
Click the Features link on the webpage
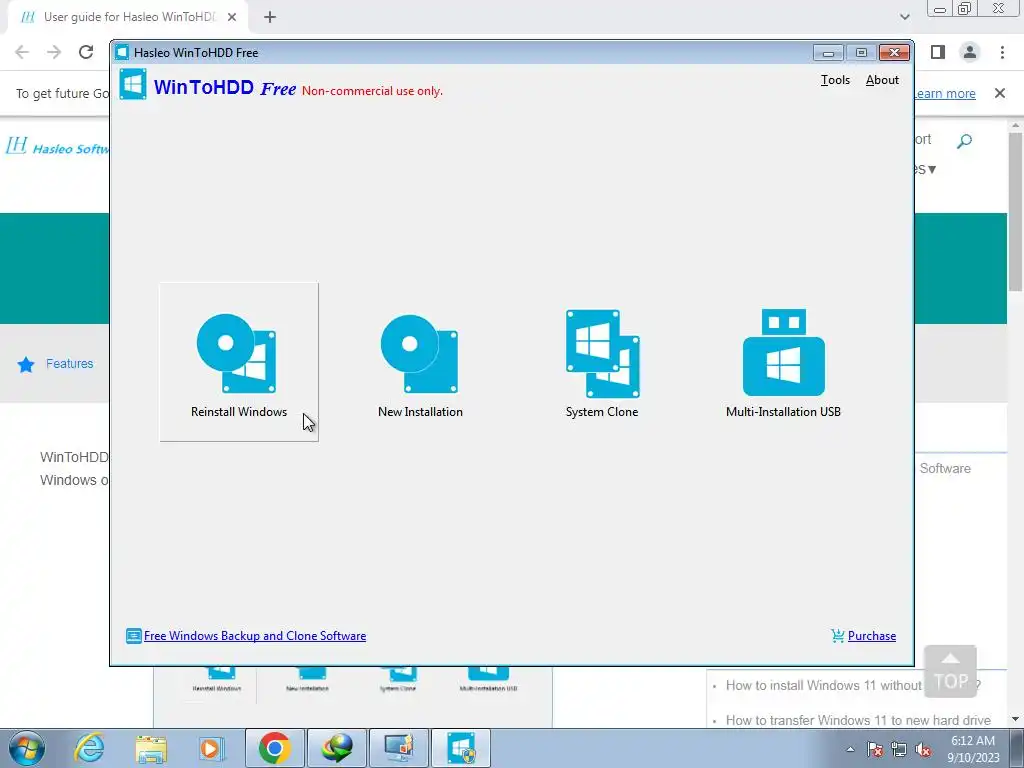point(69,364)
